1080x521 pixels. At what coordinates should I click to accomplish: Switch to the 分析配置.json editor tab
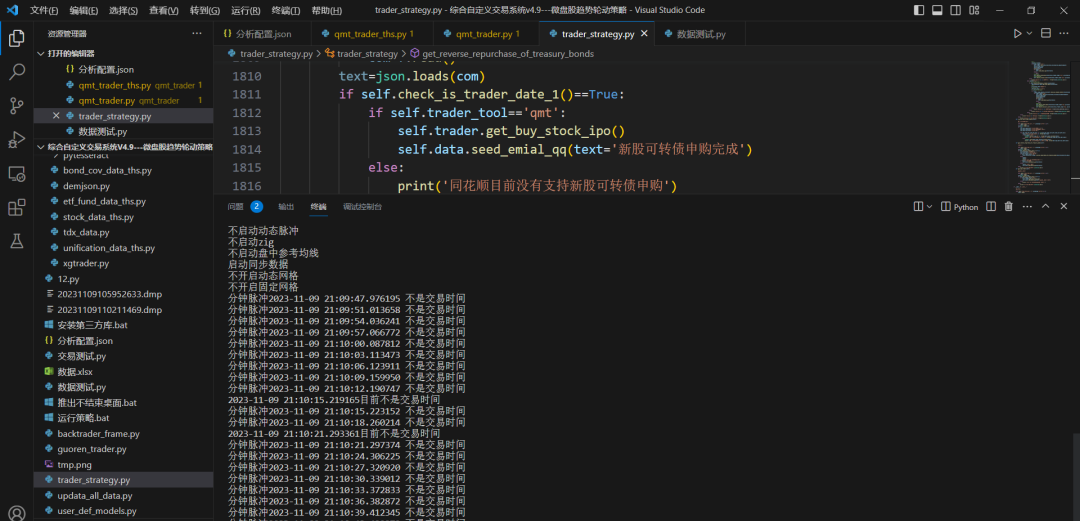tap(262, 34)
